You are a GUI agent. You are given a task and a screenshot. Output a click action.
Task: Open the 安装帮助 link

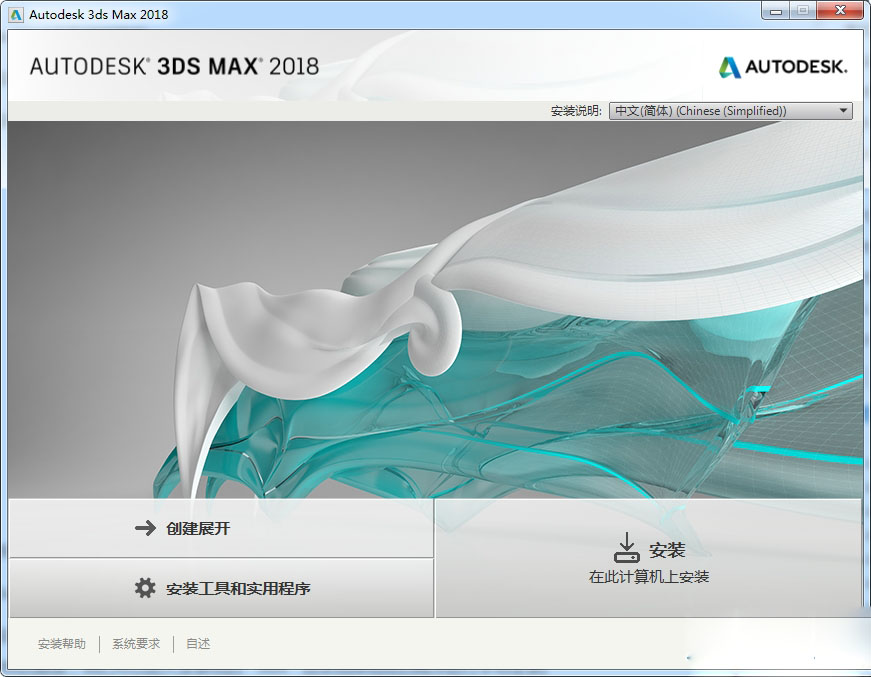[62, 644]
